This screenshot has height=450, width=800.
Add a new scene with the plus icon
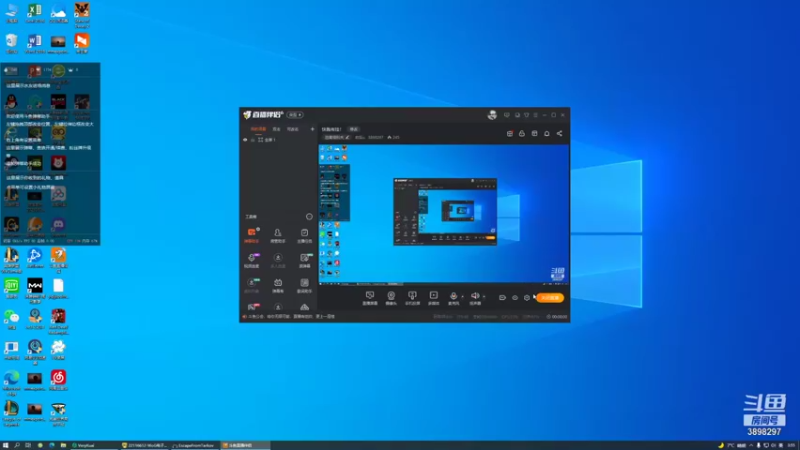coord(312,129)
